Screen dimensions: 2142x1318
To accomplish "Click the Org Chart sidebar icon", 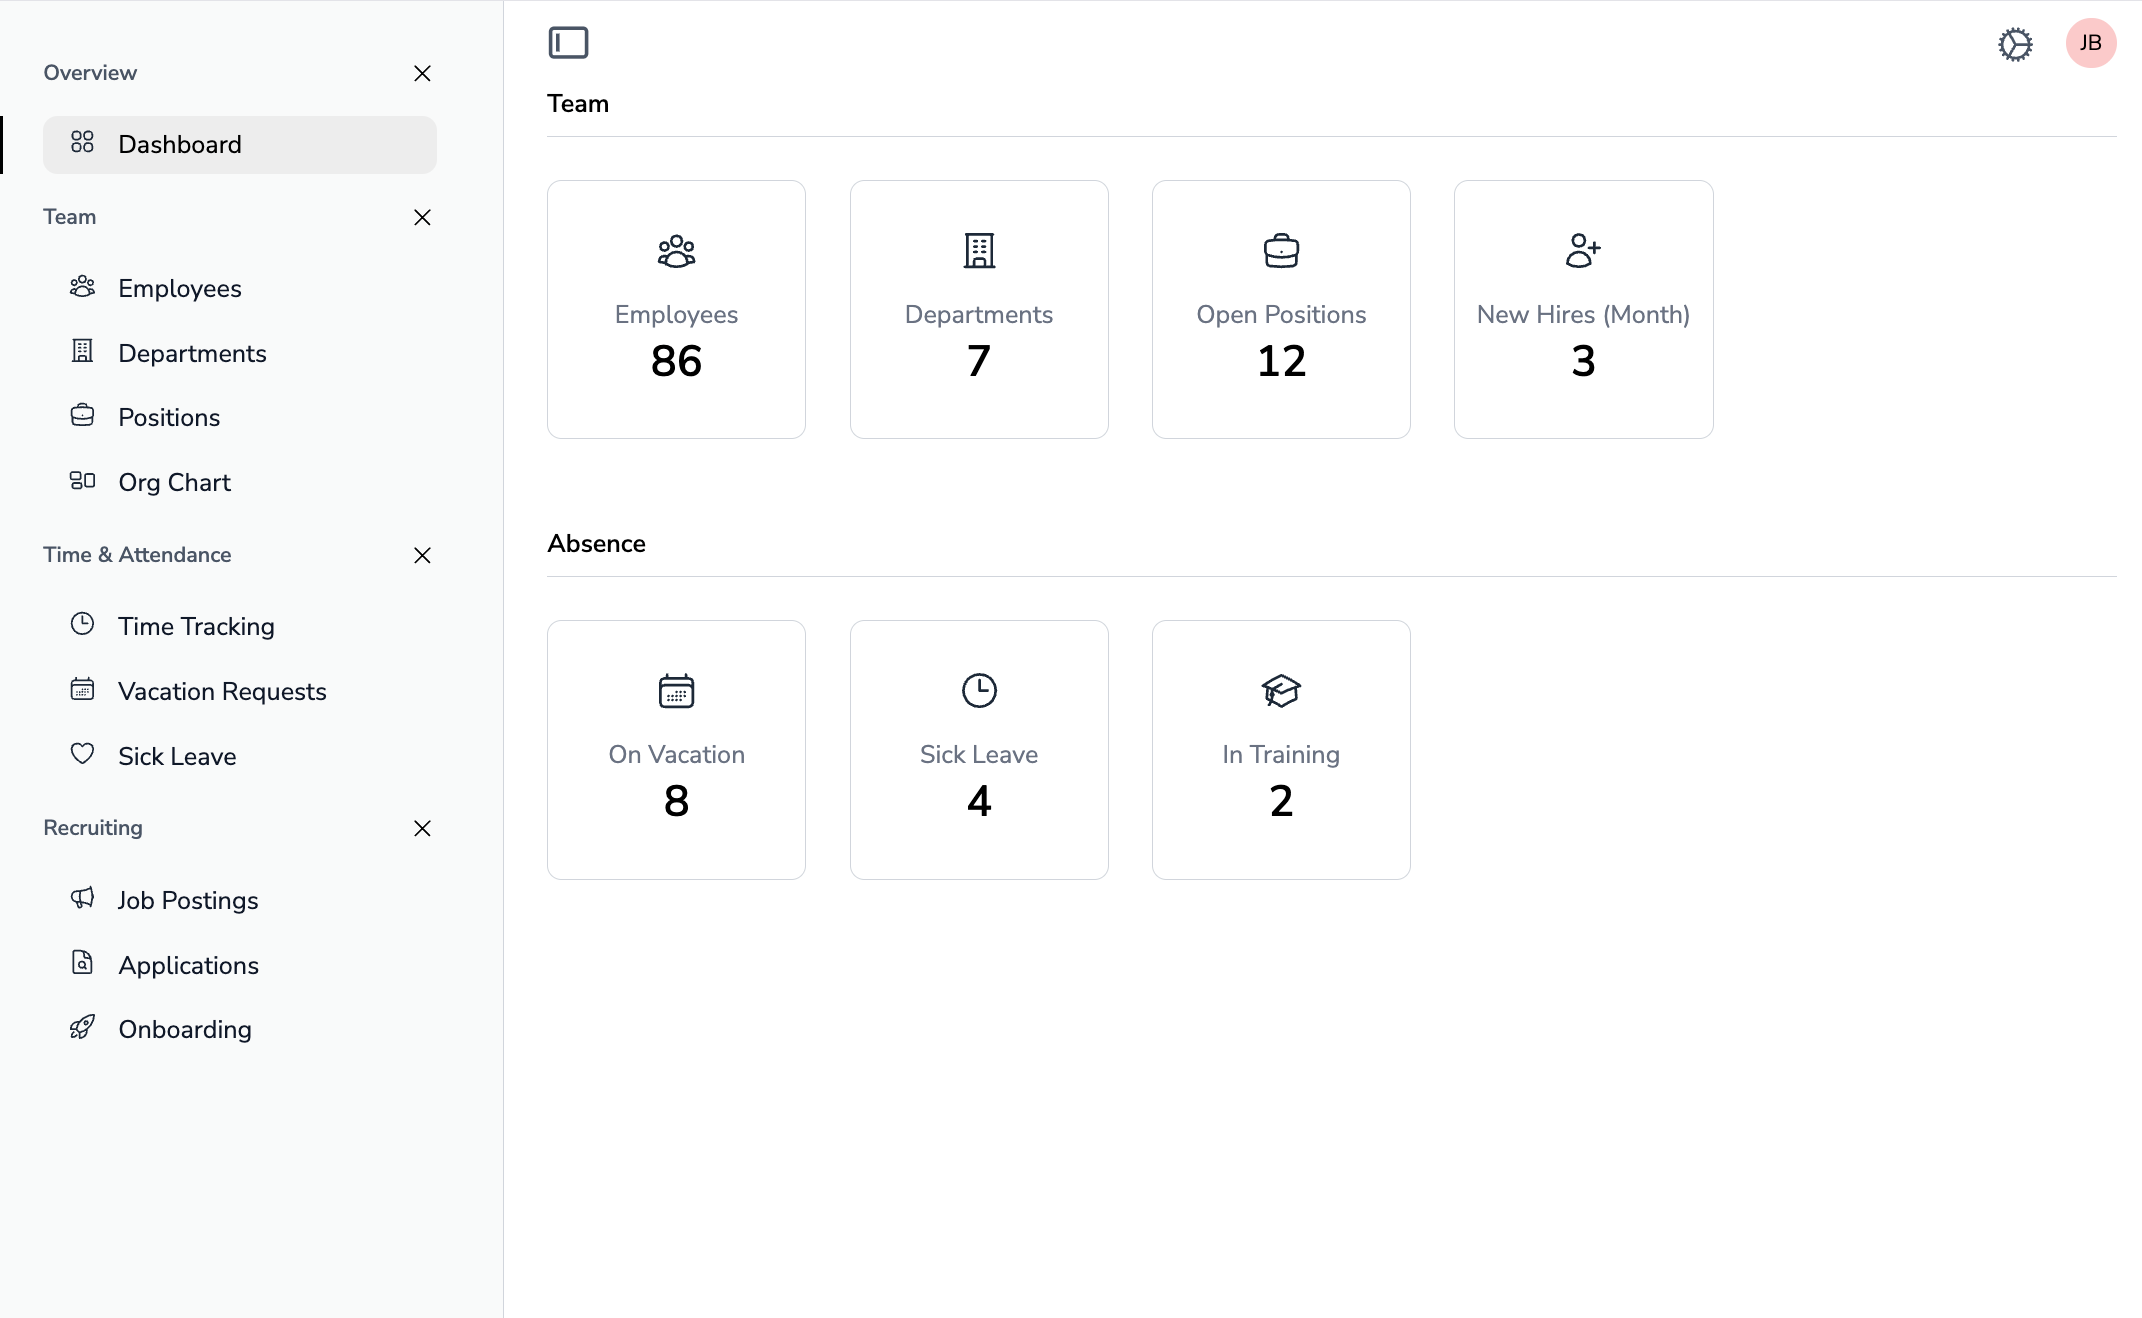I will tap(82, 481).
